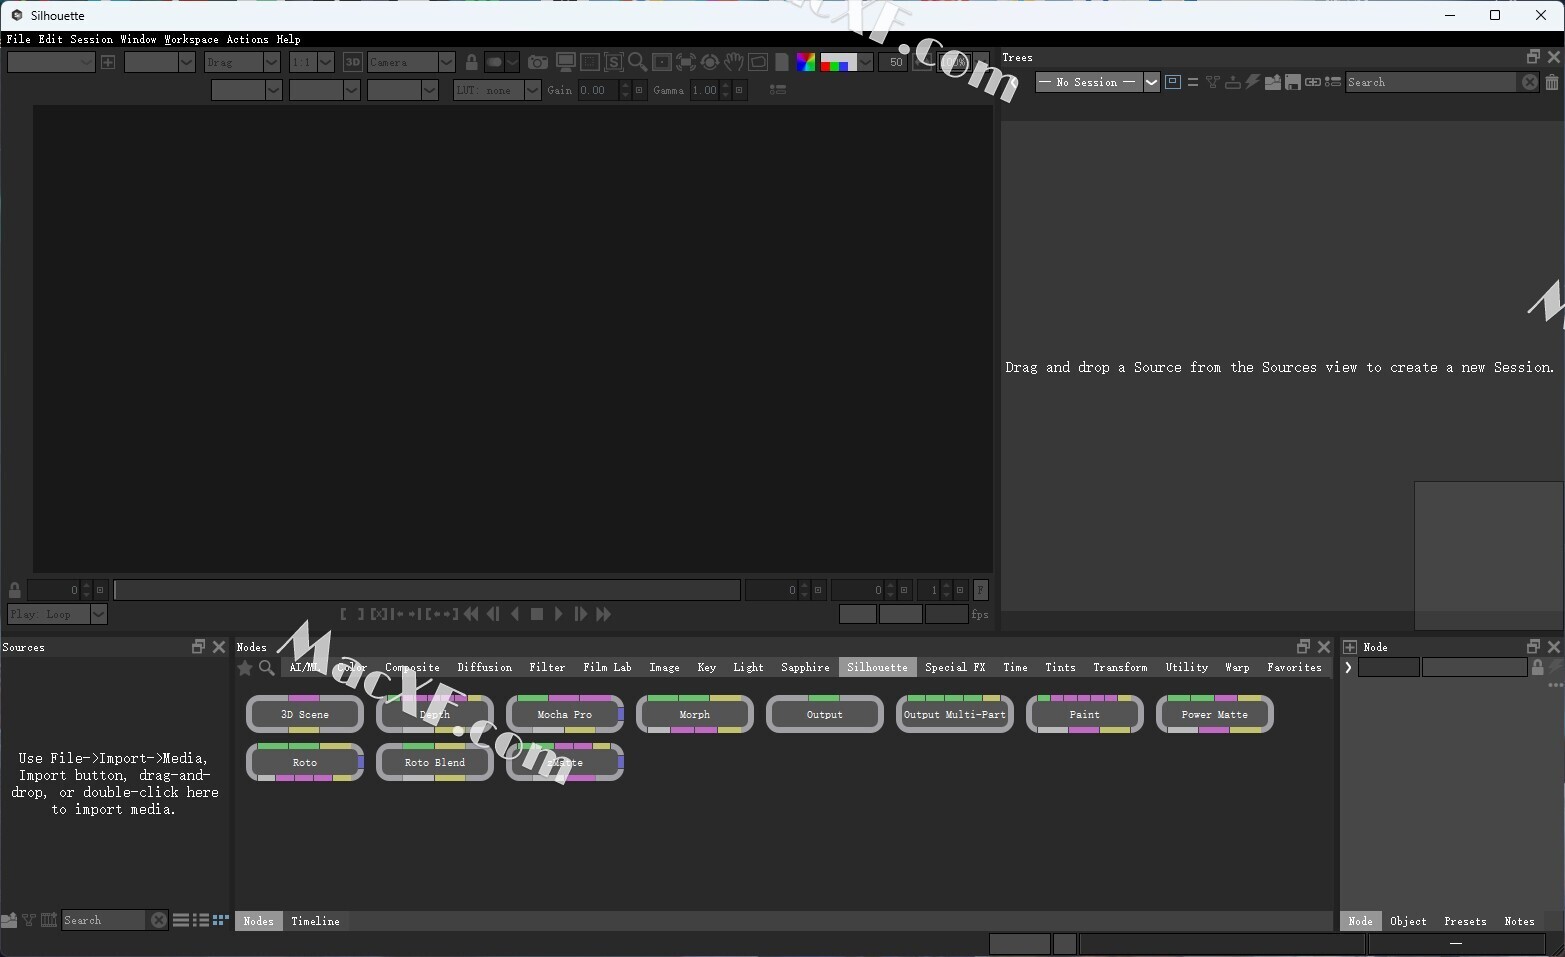Open the Camera view dropdown
Viewport: 1565px width, 957px height.
click(x=411, y=62)
